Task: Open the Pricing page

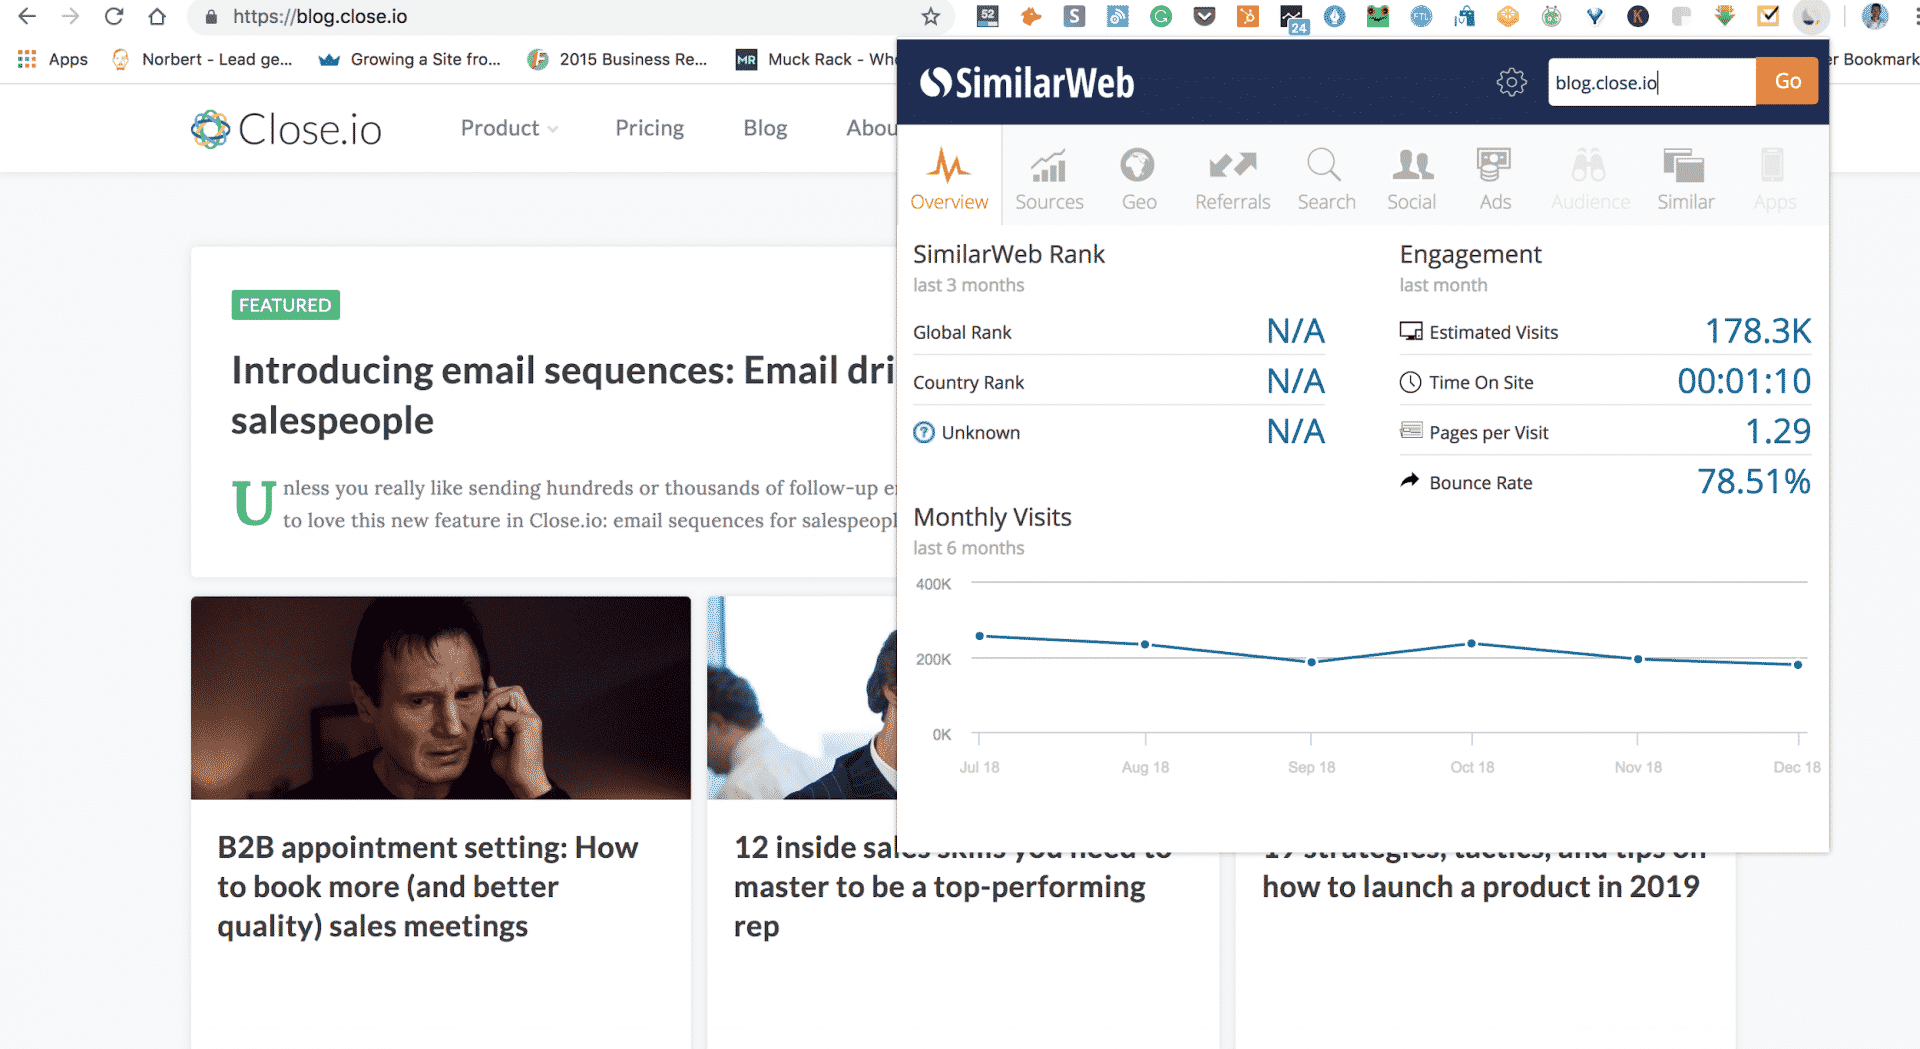Action: click(649, 128)
